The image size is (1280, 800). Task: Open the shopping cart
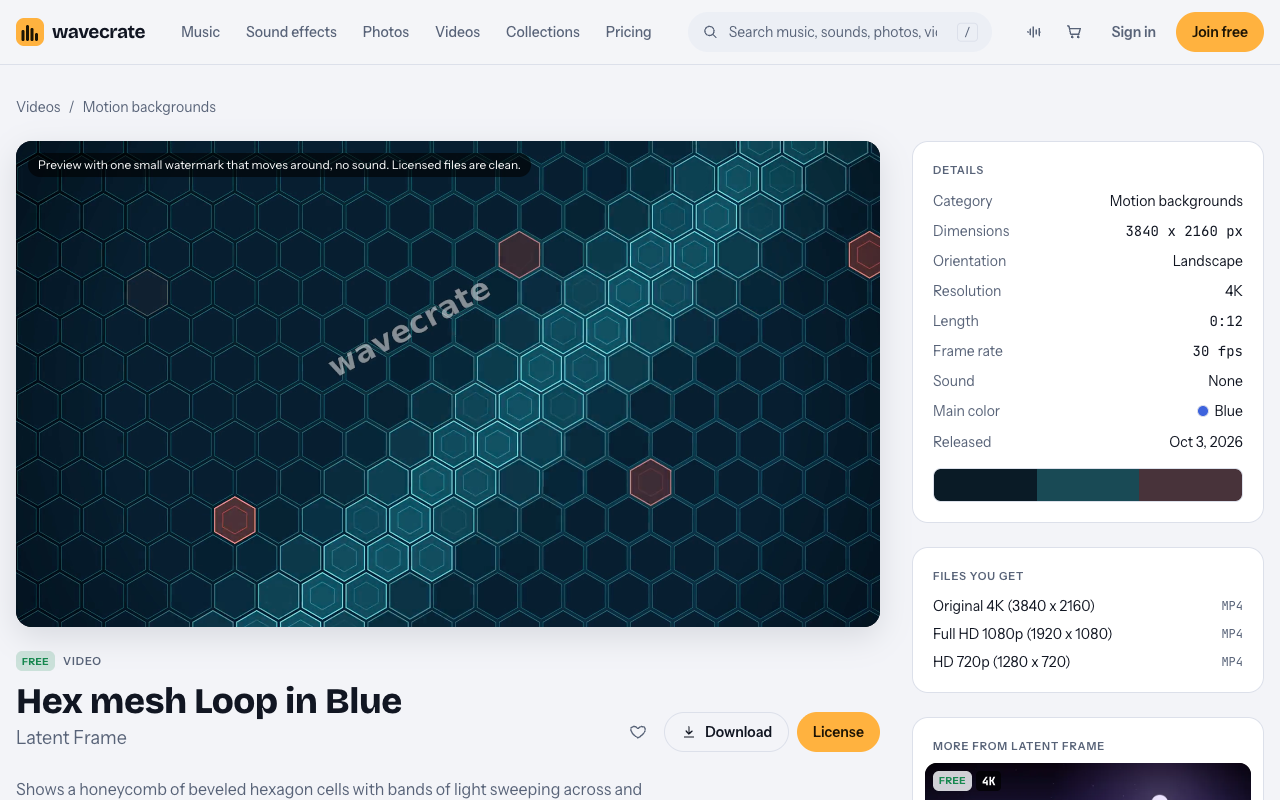tap(1074, 32)
